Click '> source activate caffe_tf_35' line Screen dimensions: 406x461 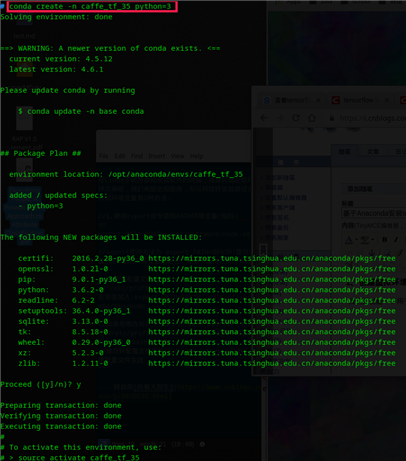point(74,457)
